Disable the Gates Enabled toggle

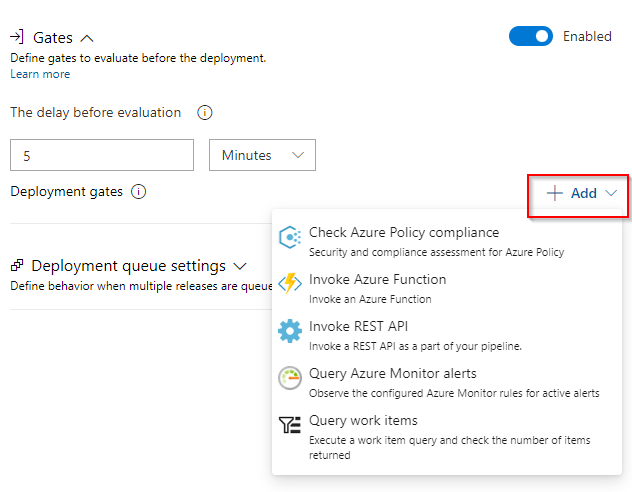pos(530,37)
